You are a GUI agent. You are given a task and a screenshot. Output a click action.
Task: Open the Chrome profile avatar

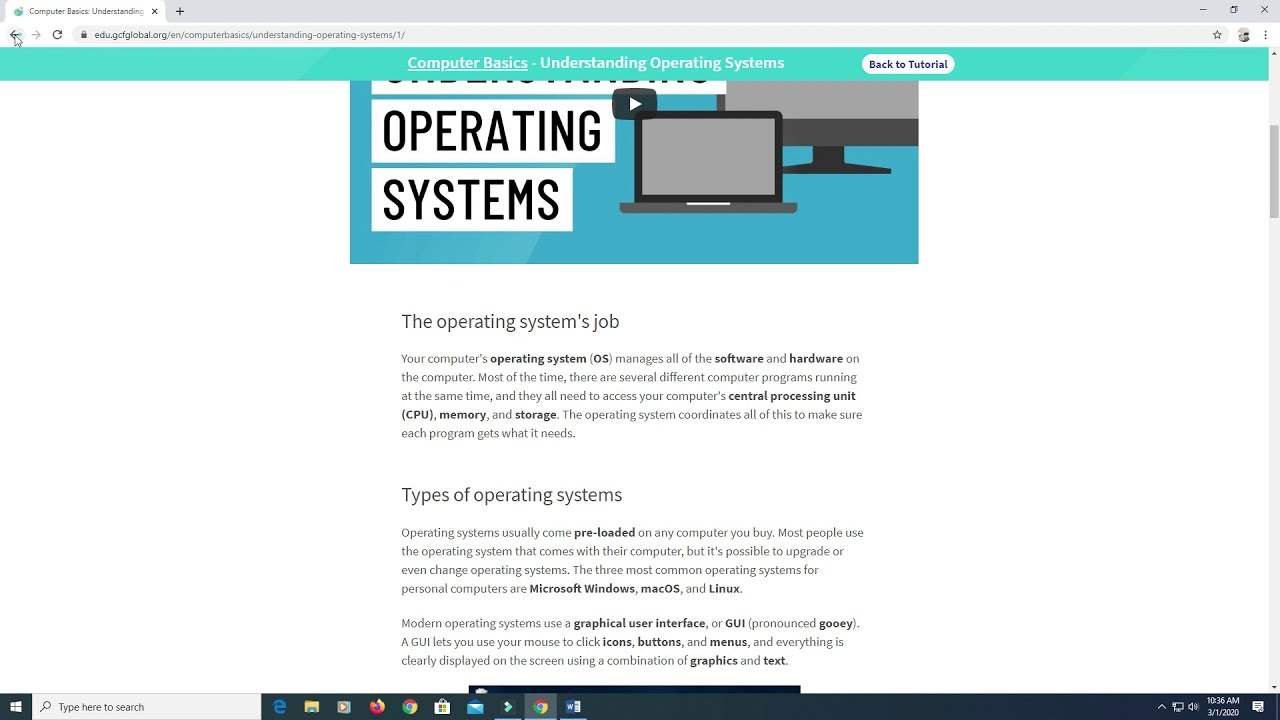[x=1244, y=35]
